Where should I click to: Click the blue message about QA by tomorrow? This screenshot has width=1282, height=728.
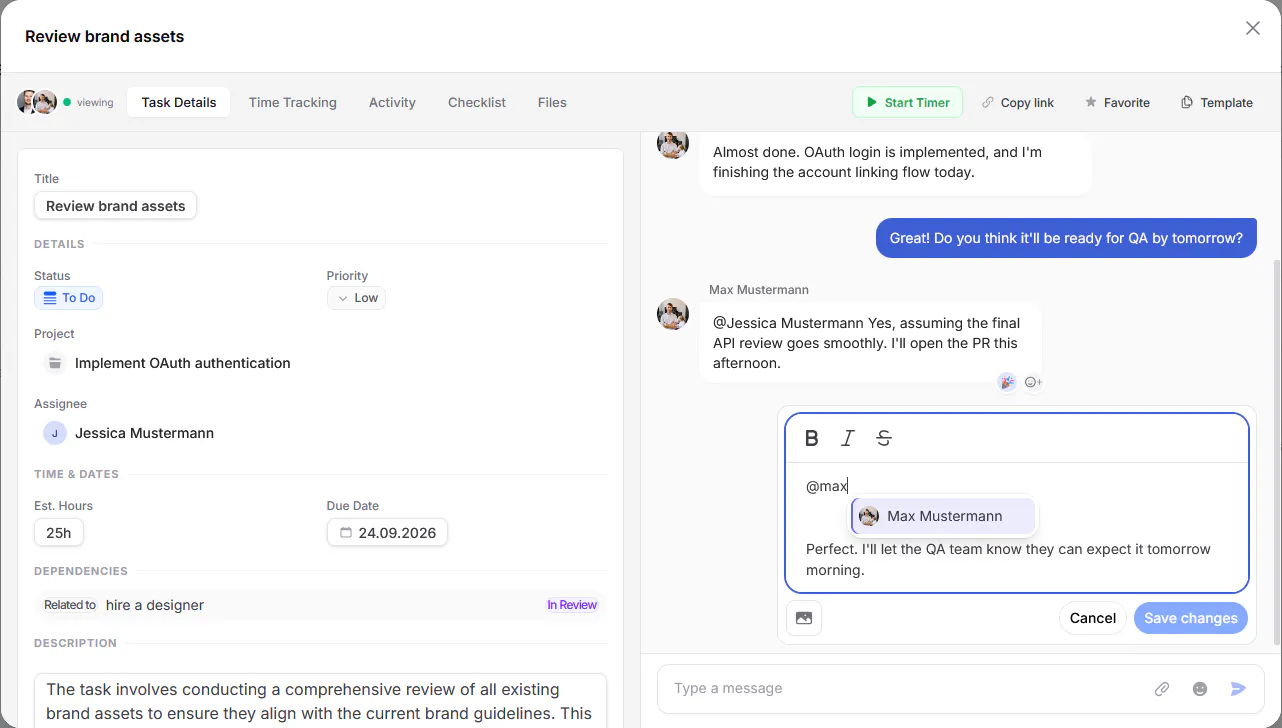pyautogui.click(x=1066, y=239)
